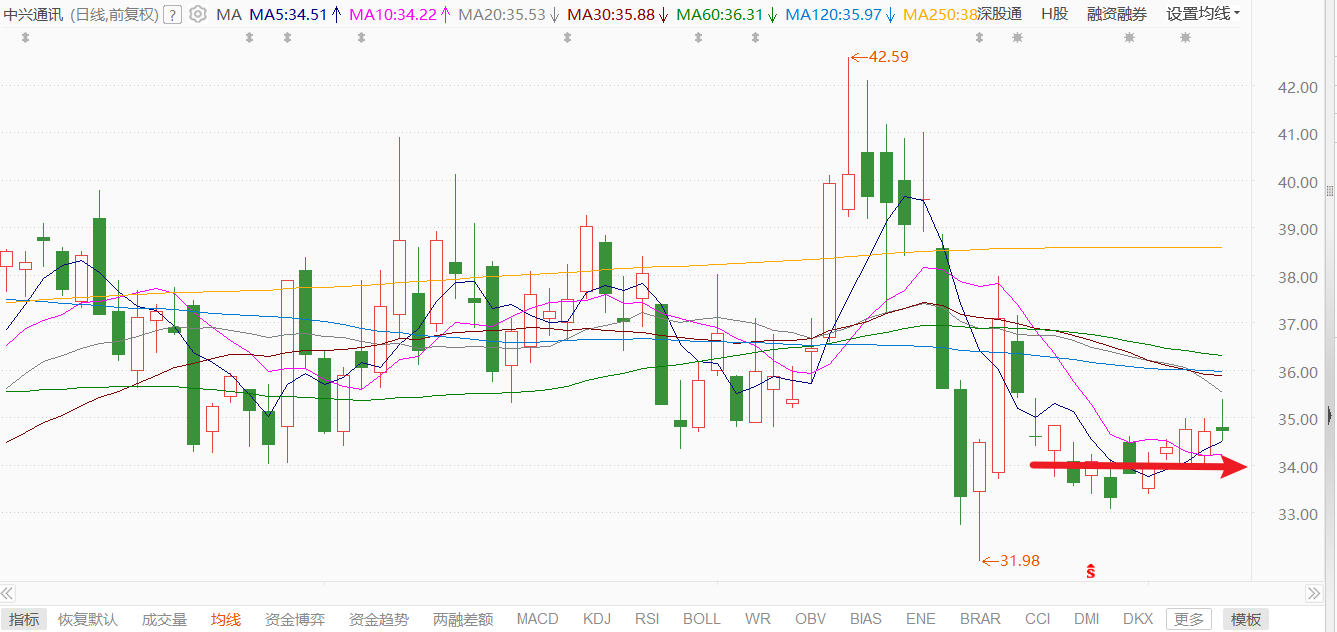This screenshot has width=1337, height=632.
Task: Open the 融资融券 link
Action: point(1117,14)
